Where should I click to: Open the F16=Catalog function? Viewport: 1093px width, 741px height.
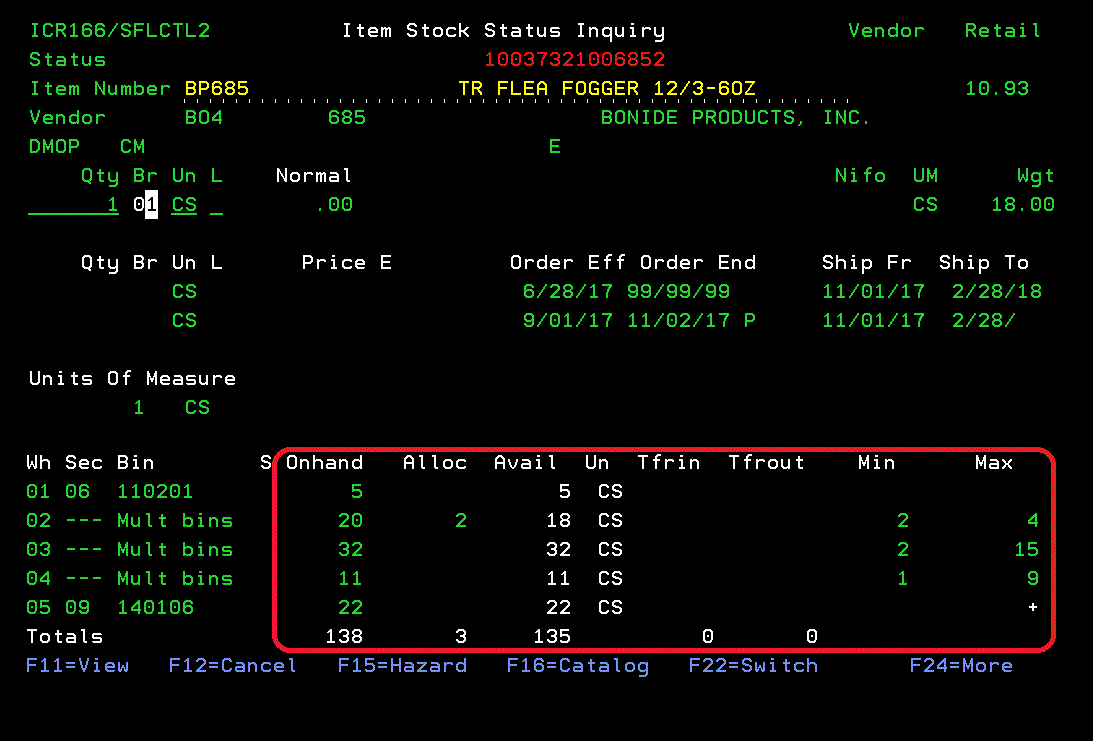click(x=577, y=666)
